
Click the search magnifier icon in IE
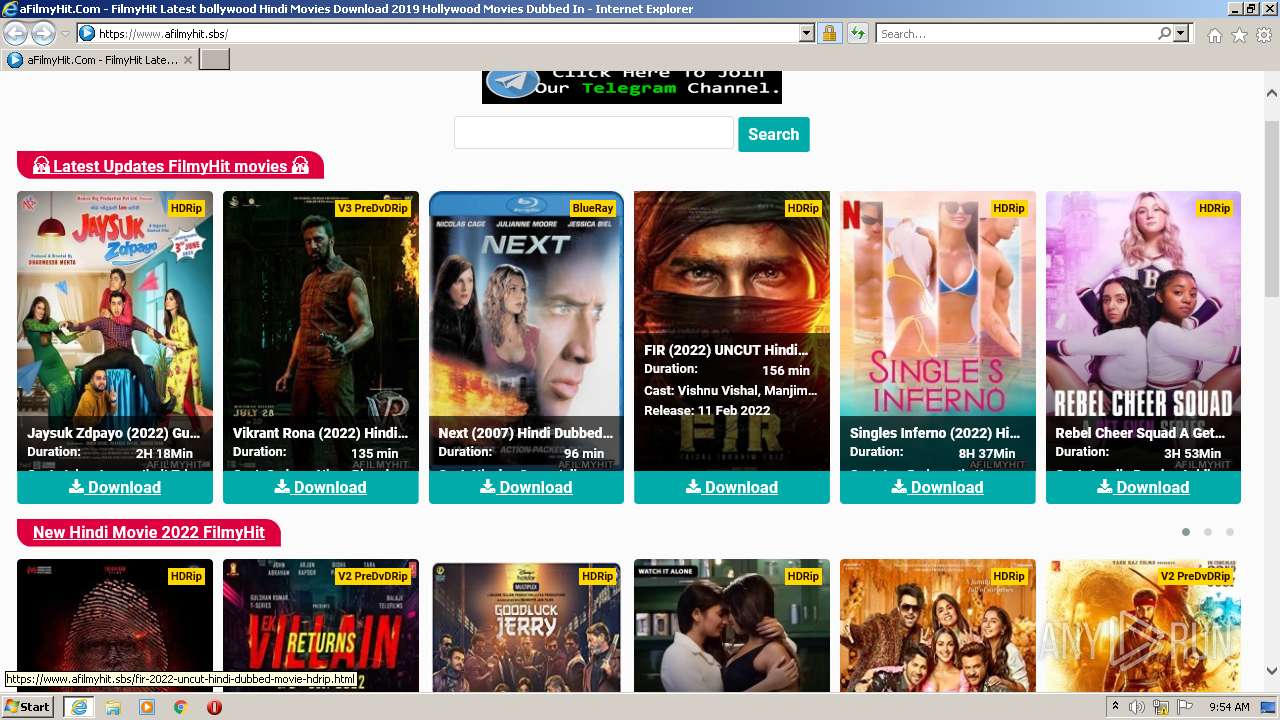(x=1164, y=33)
